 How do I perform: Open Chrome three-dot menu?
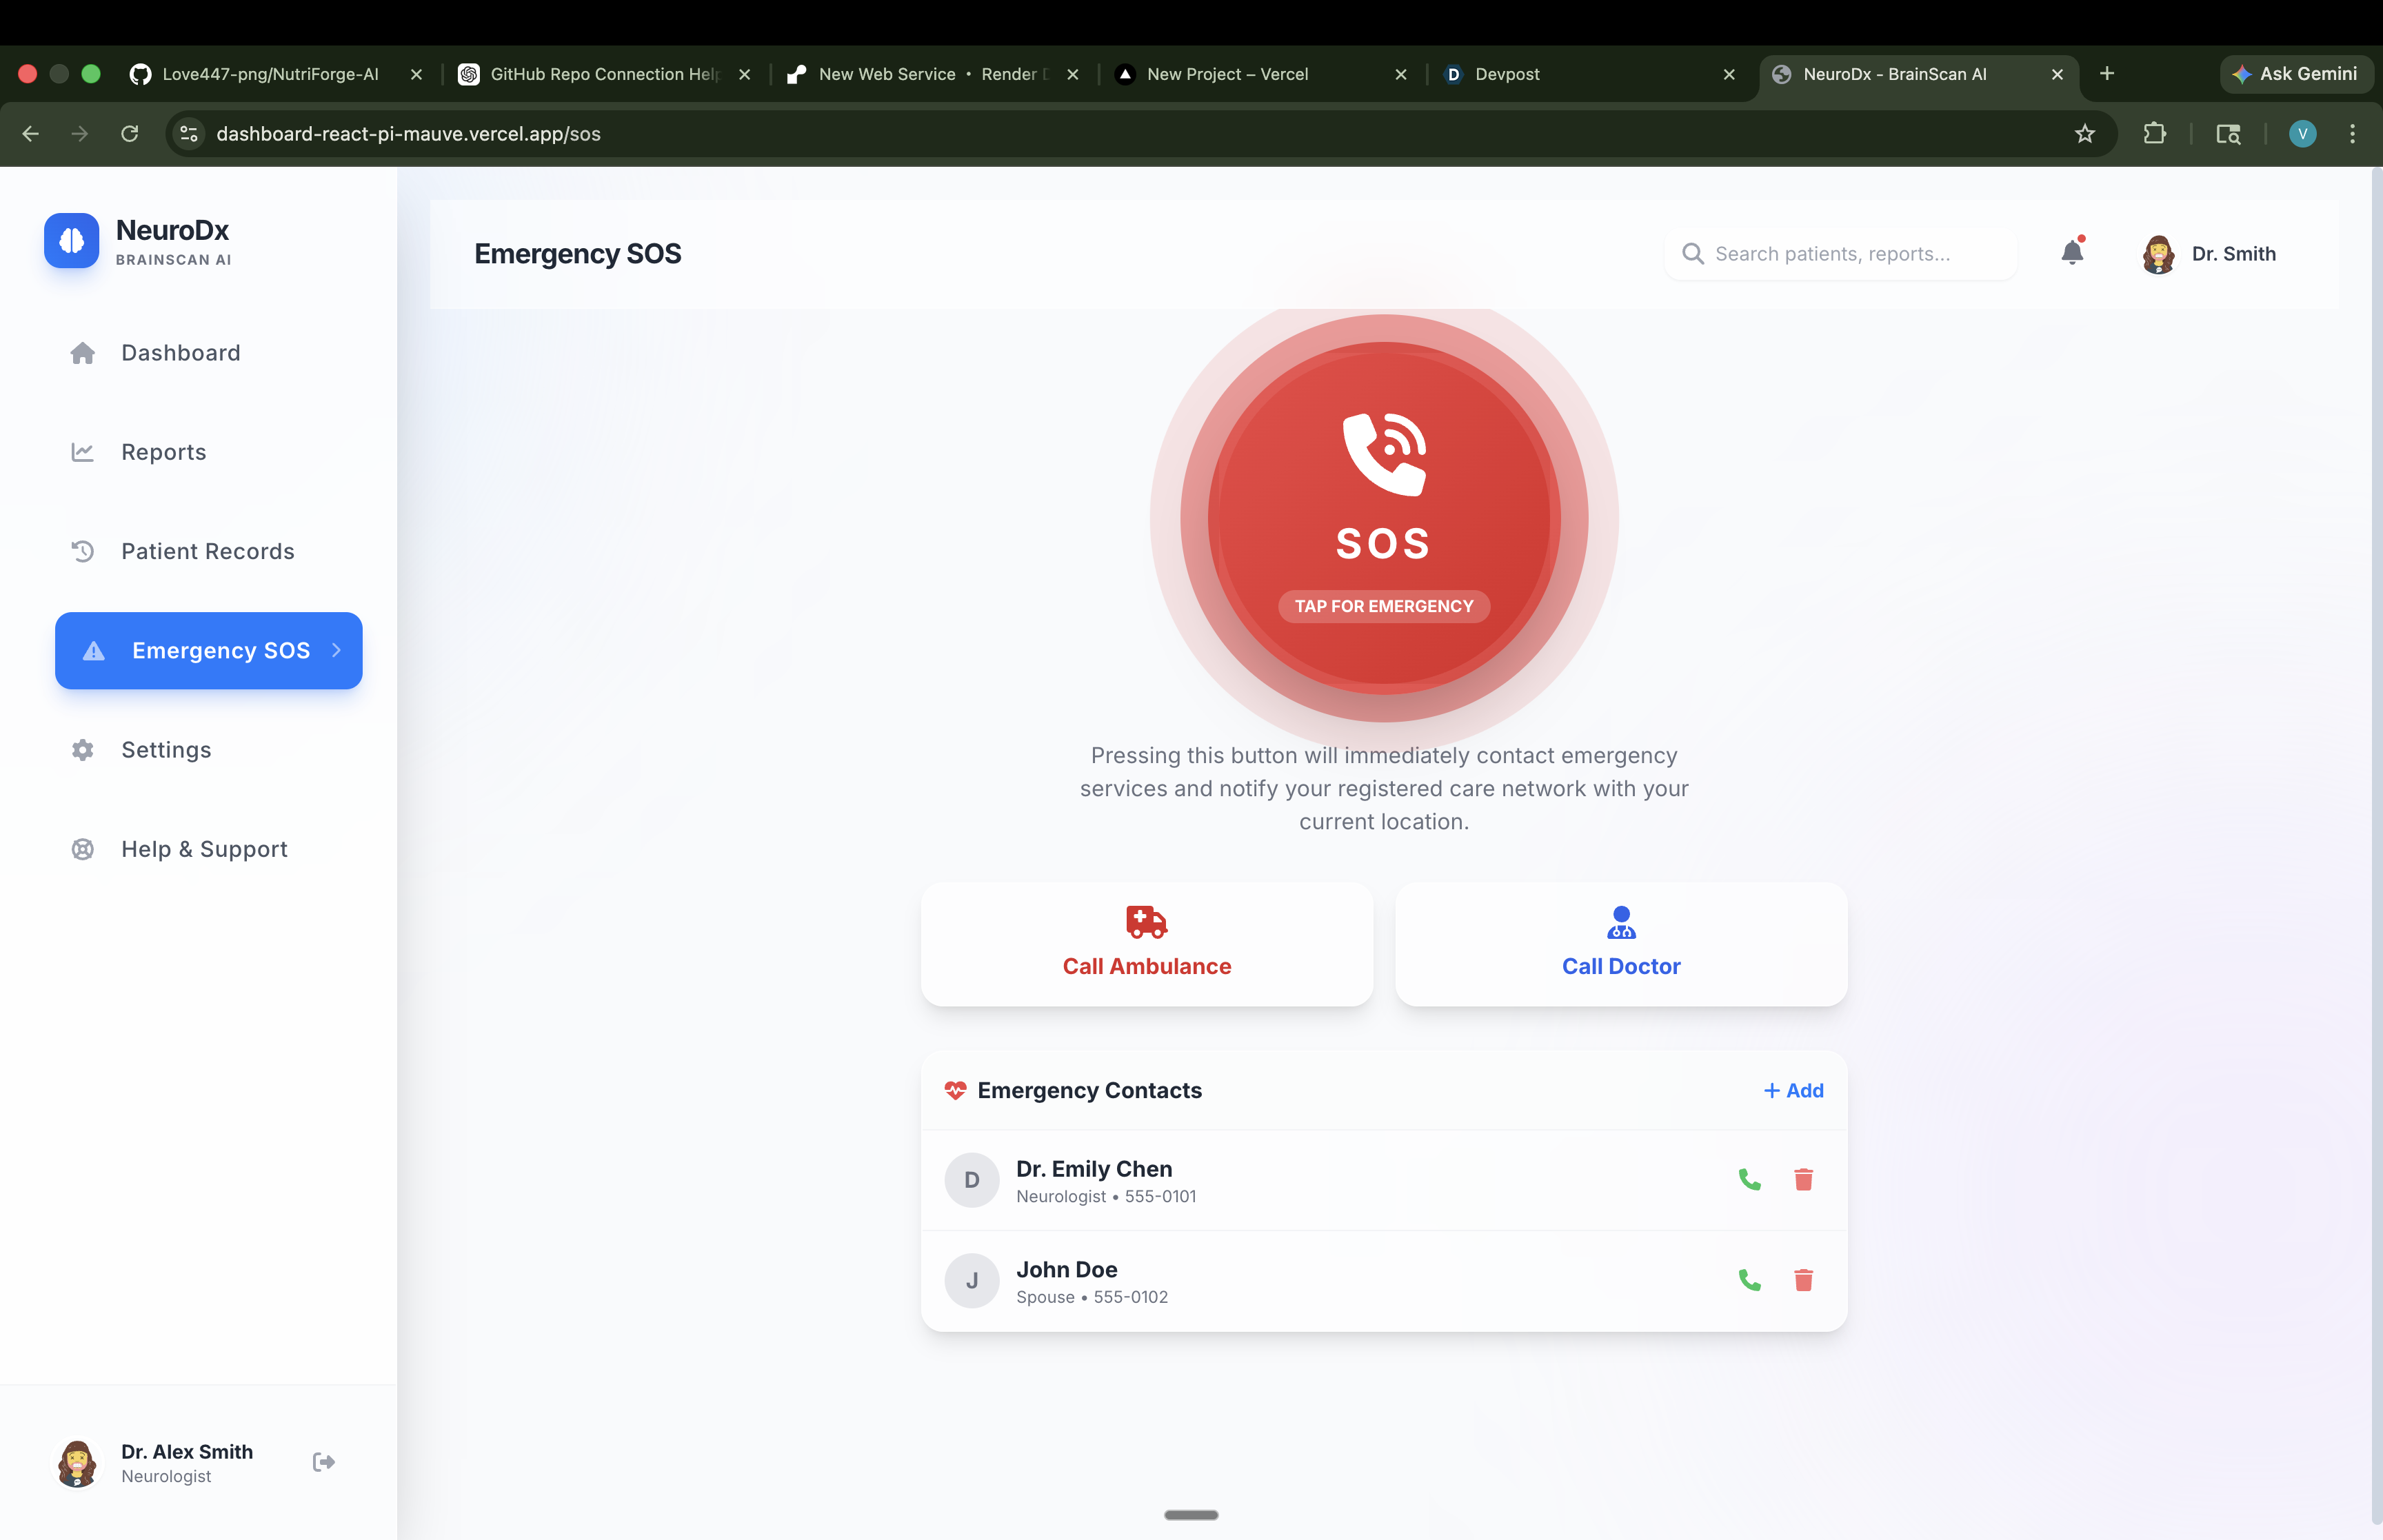2352,134
